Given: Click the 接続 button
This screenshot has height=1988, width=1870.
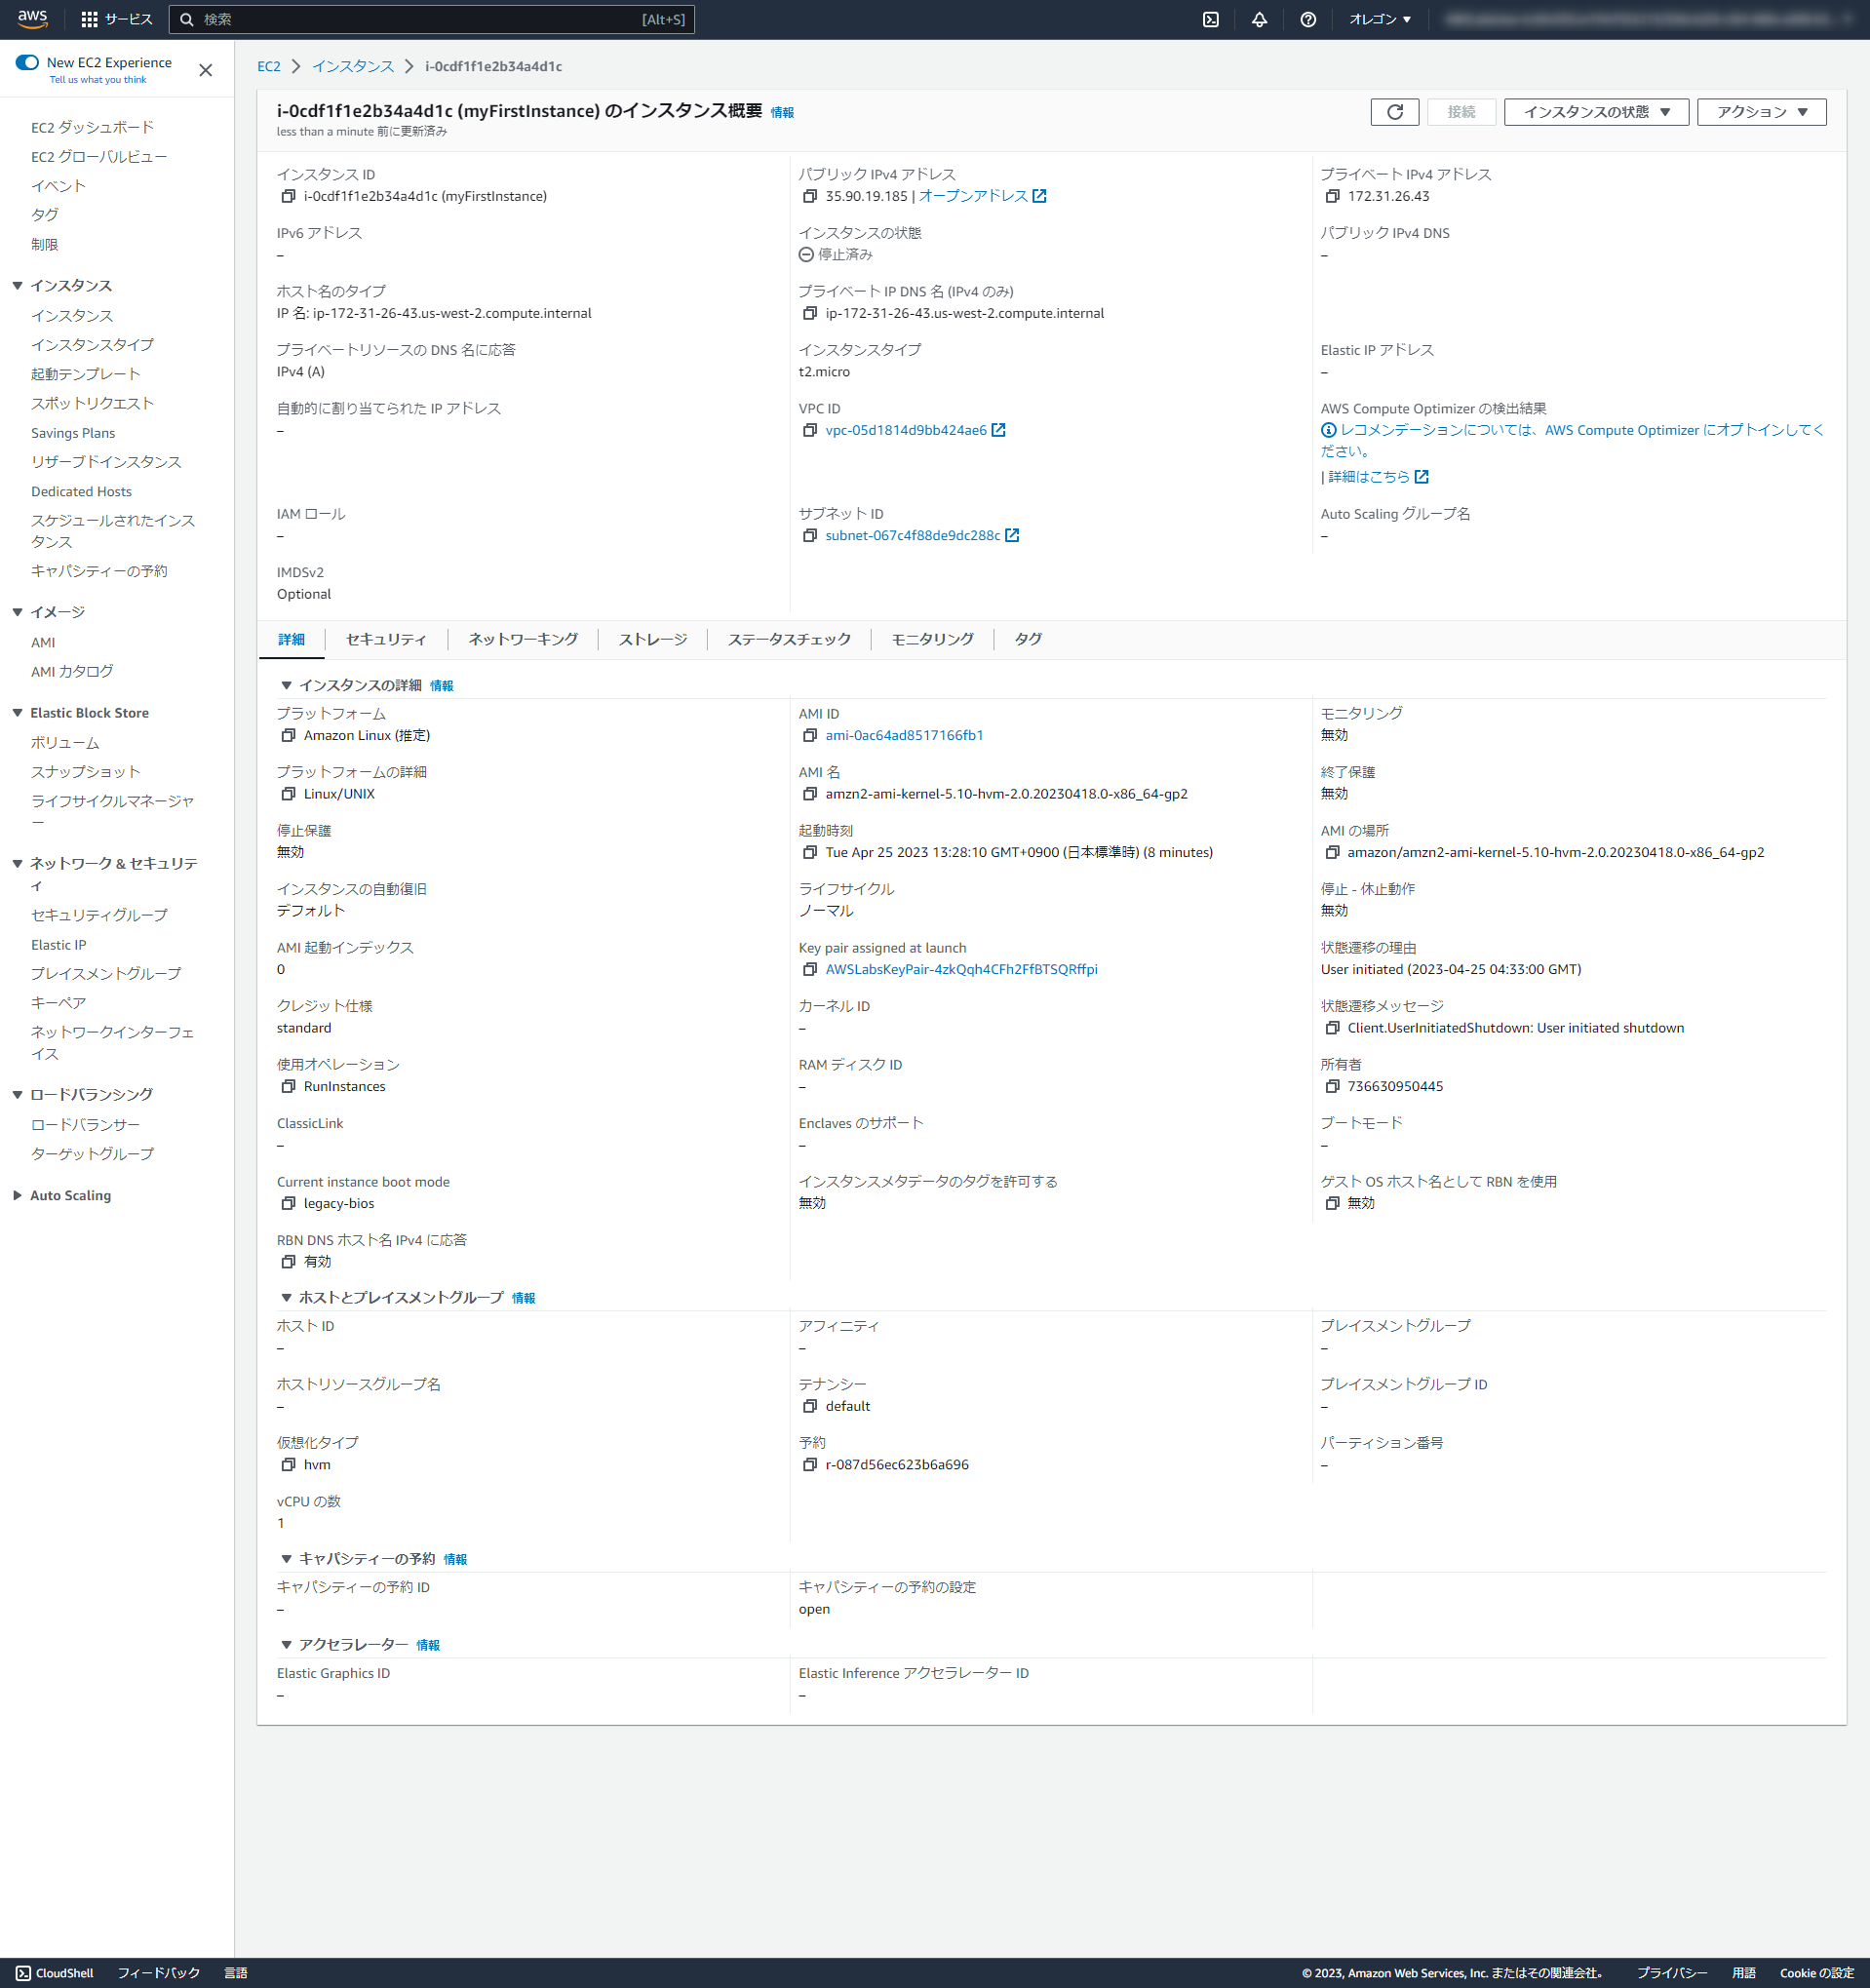Looking at the screenshot, I should coord(1461,111).
